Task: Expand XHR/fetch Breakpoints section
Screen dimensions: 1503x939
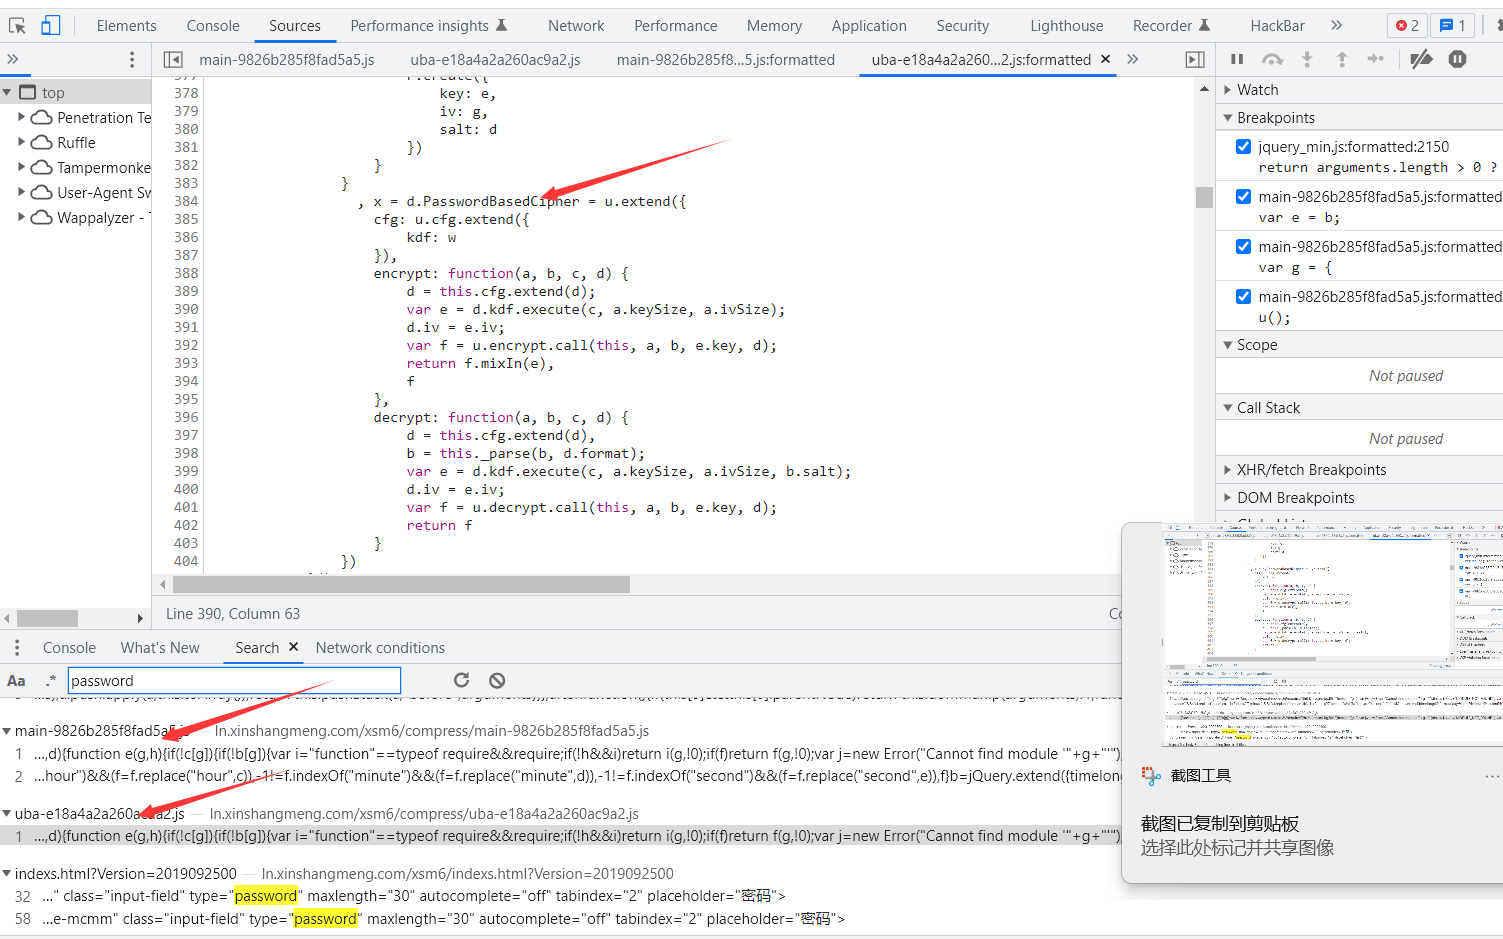Action: click(1228, 470)
